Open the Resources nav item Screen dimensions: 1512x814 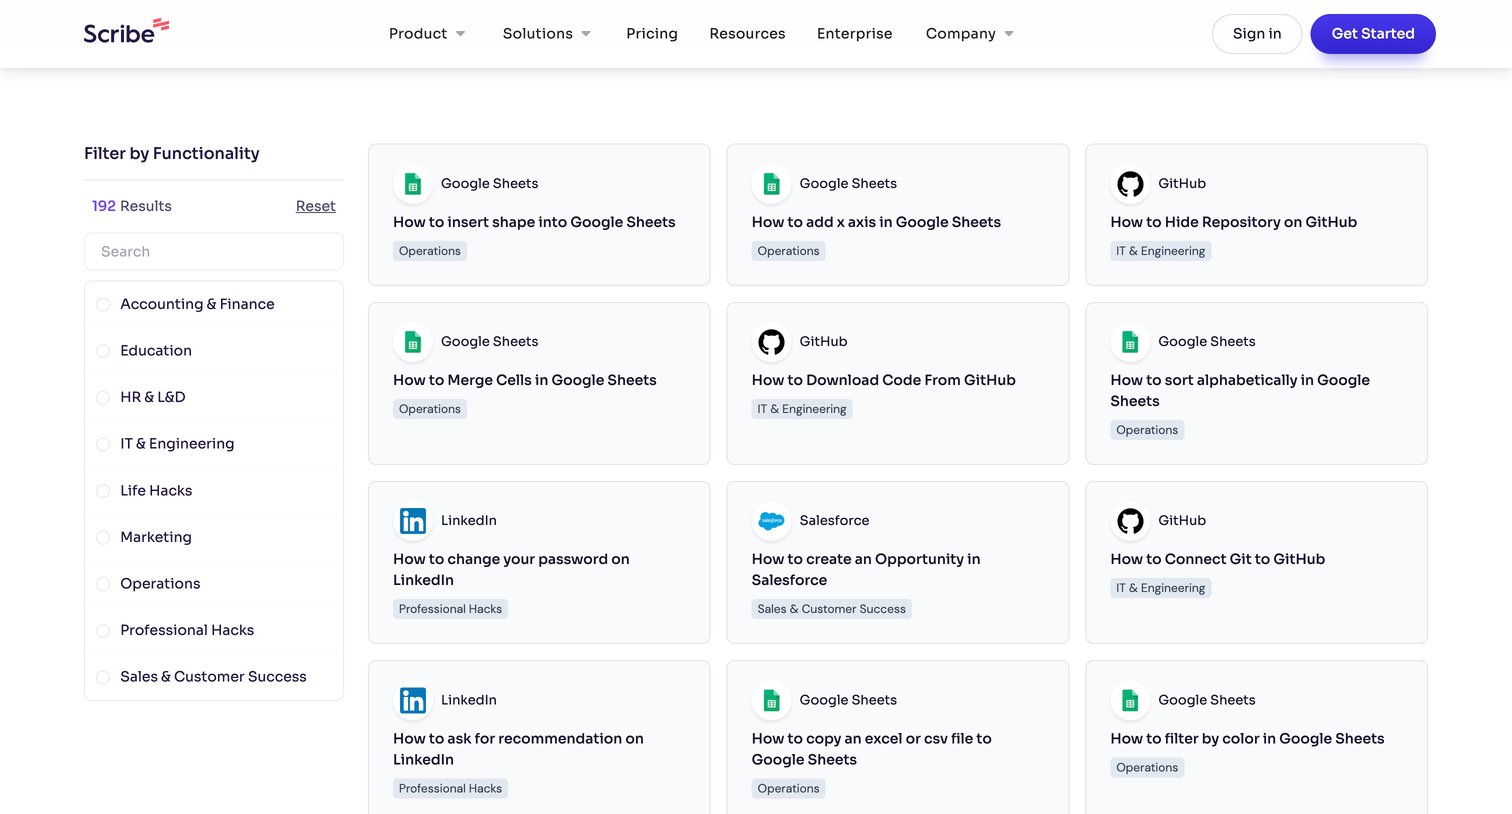[x=747, y=34]
